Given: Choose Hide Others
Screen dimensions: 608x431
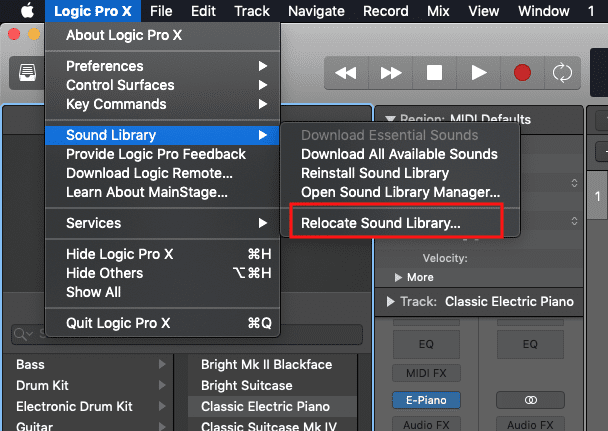Looking at the screenshot, I should click(x=162, y=273).
